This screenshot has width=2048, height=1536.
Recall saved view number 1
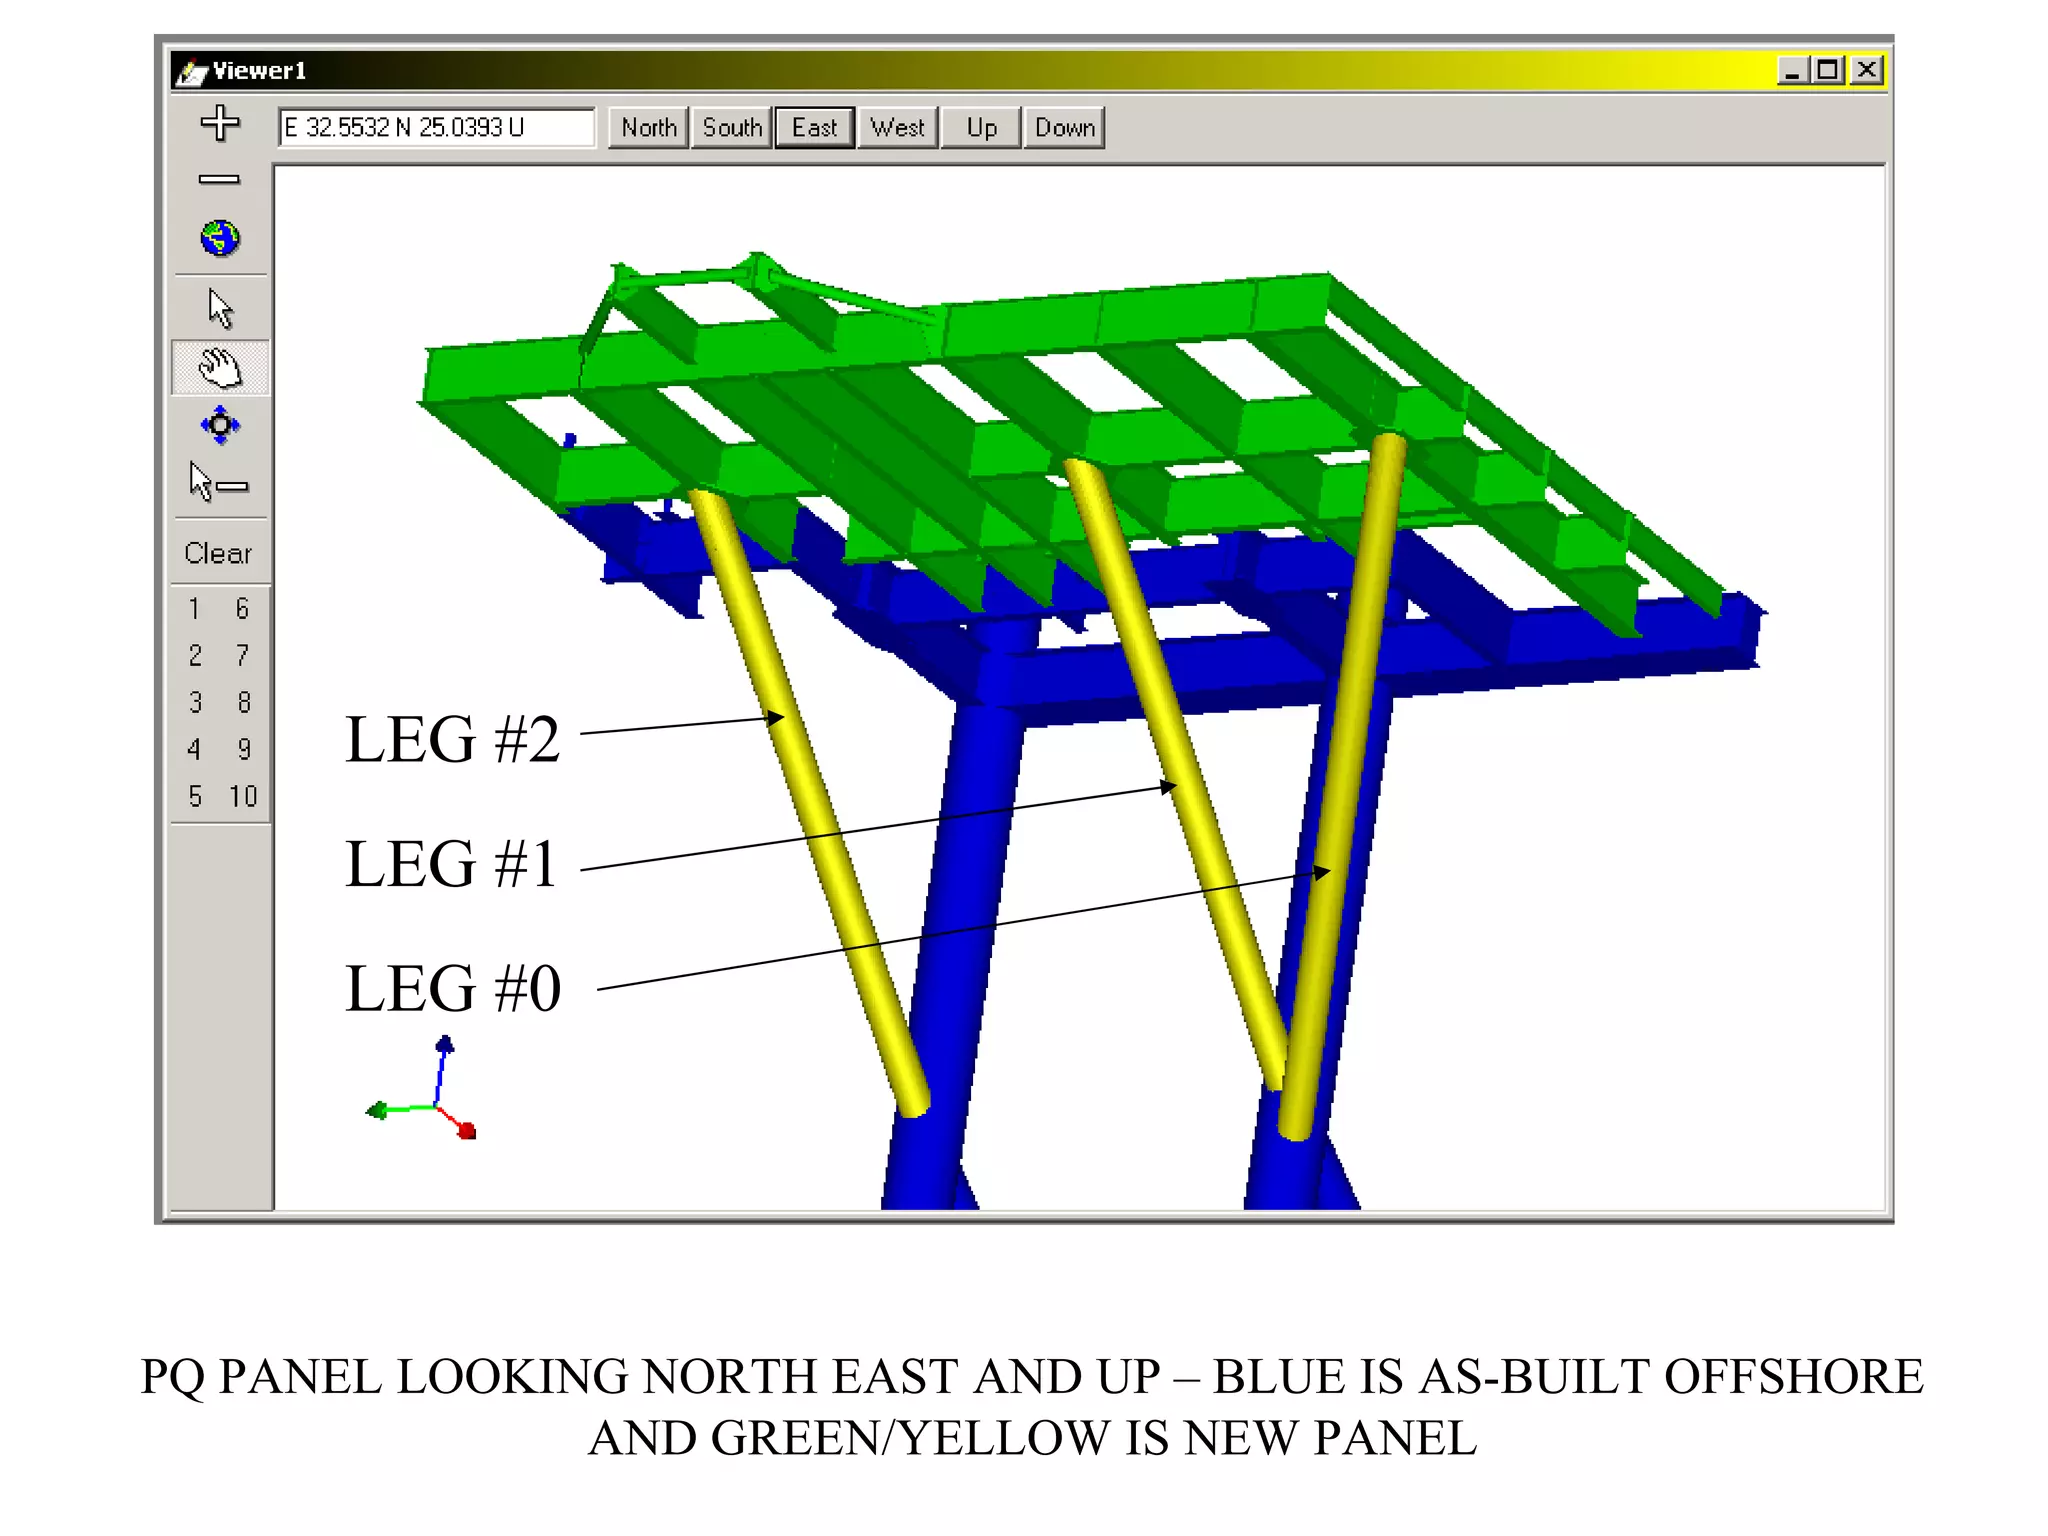pyautogui.click(x=194, y=608)
